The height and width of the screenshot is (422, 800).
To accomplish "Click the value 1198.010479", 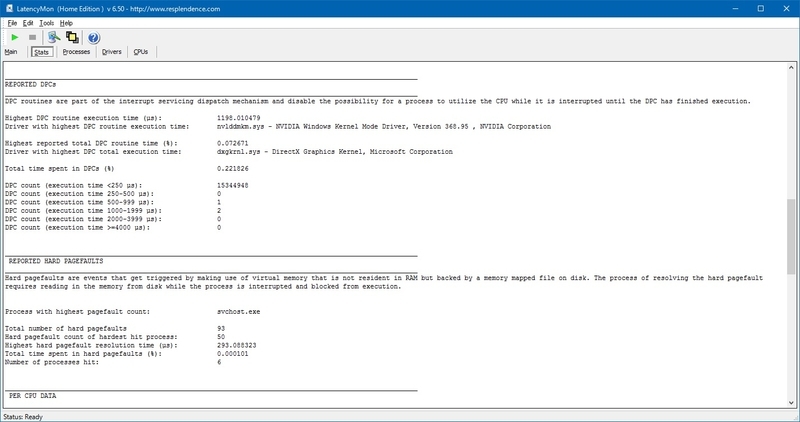I will (x=238, y=118).
